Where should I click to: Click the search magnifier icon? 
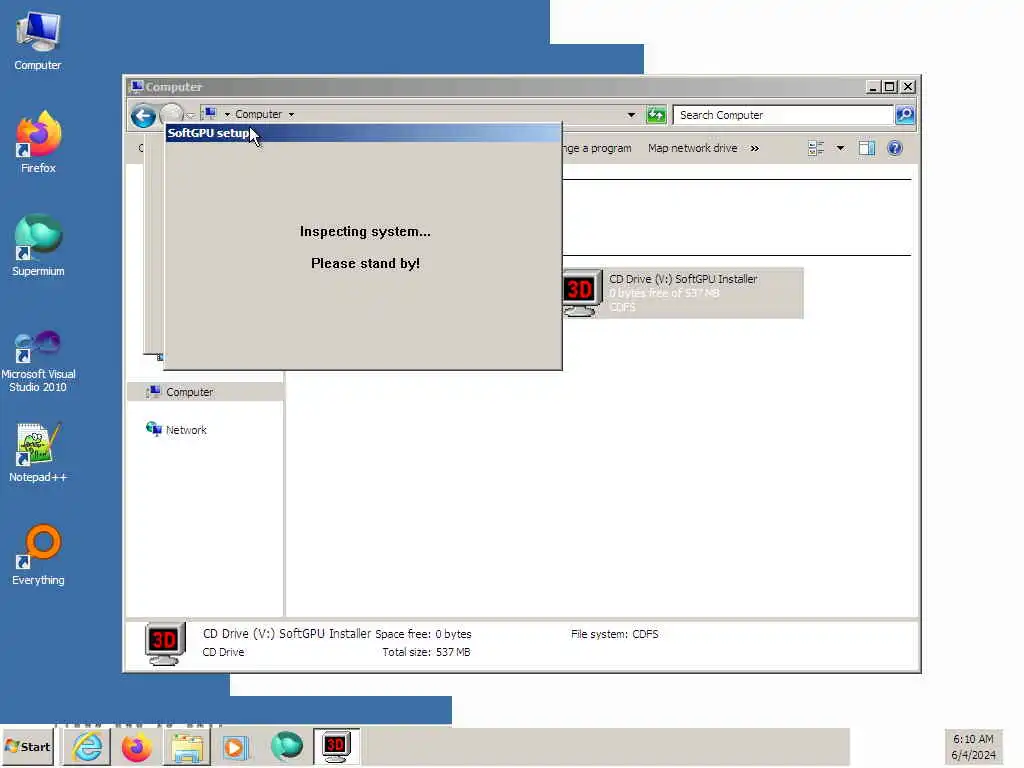click(x=904, y=115)
